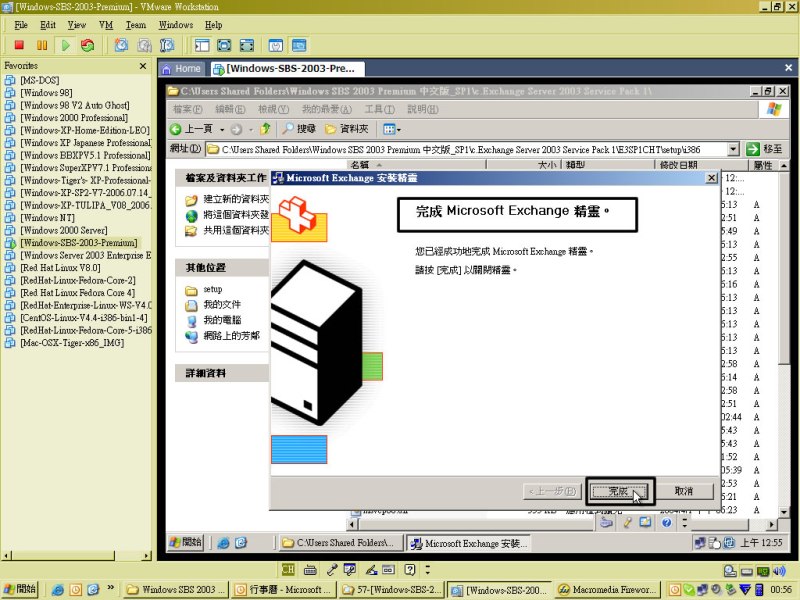The image size is (800, 600).
Task: Select [RedHat-Linux-Fedora-Core-2] in Favorites
Action: [78, 280]
